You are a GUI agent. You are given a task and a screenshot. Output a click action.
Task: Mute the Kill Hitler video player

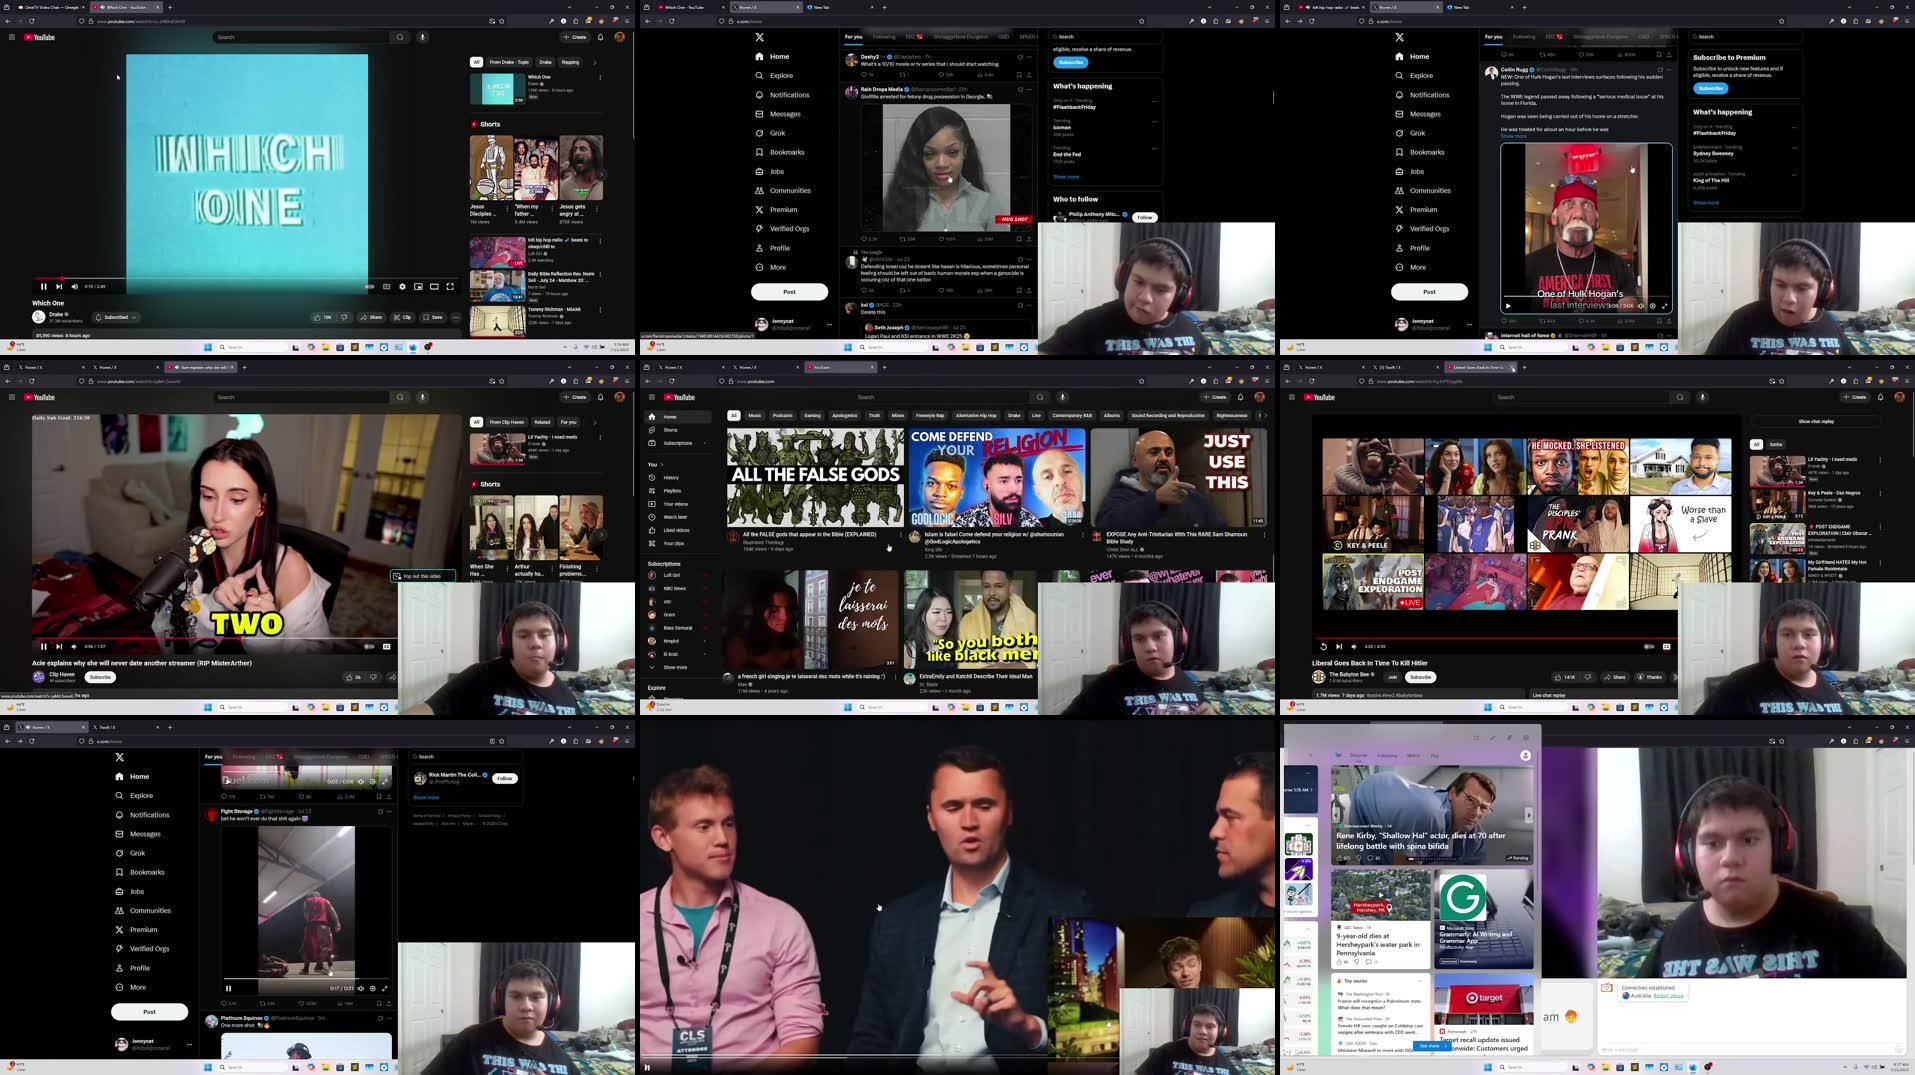[1354, 646]
